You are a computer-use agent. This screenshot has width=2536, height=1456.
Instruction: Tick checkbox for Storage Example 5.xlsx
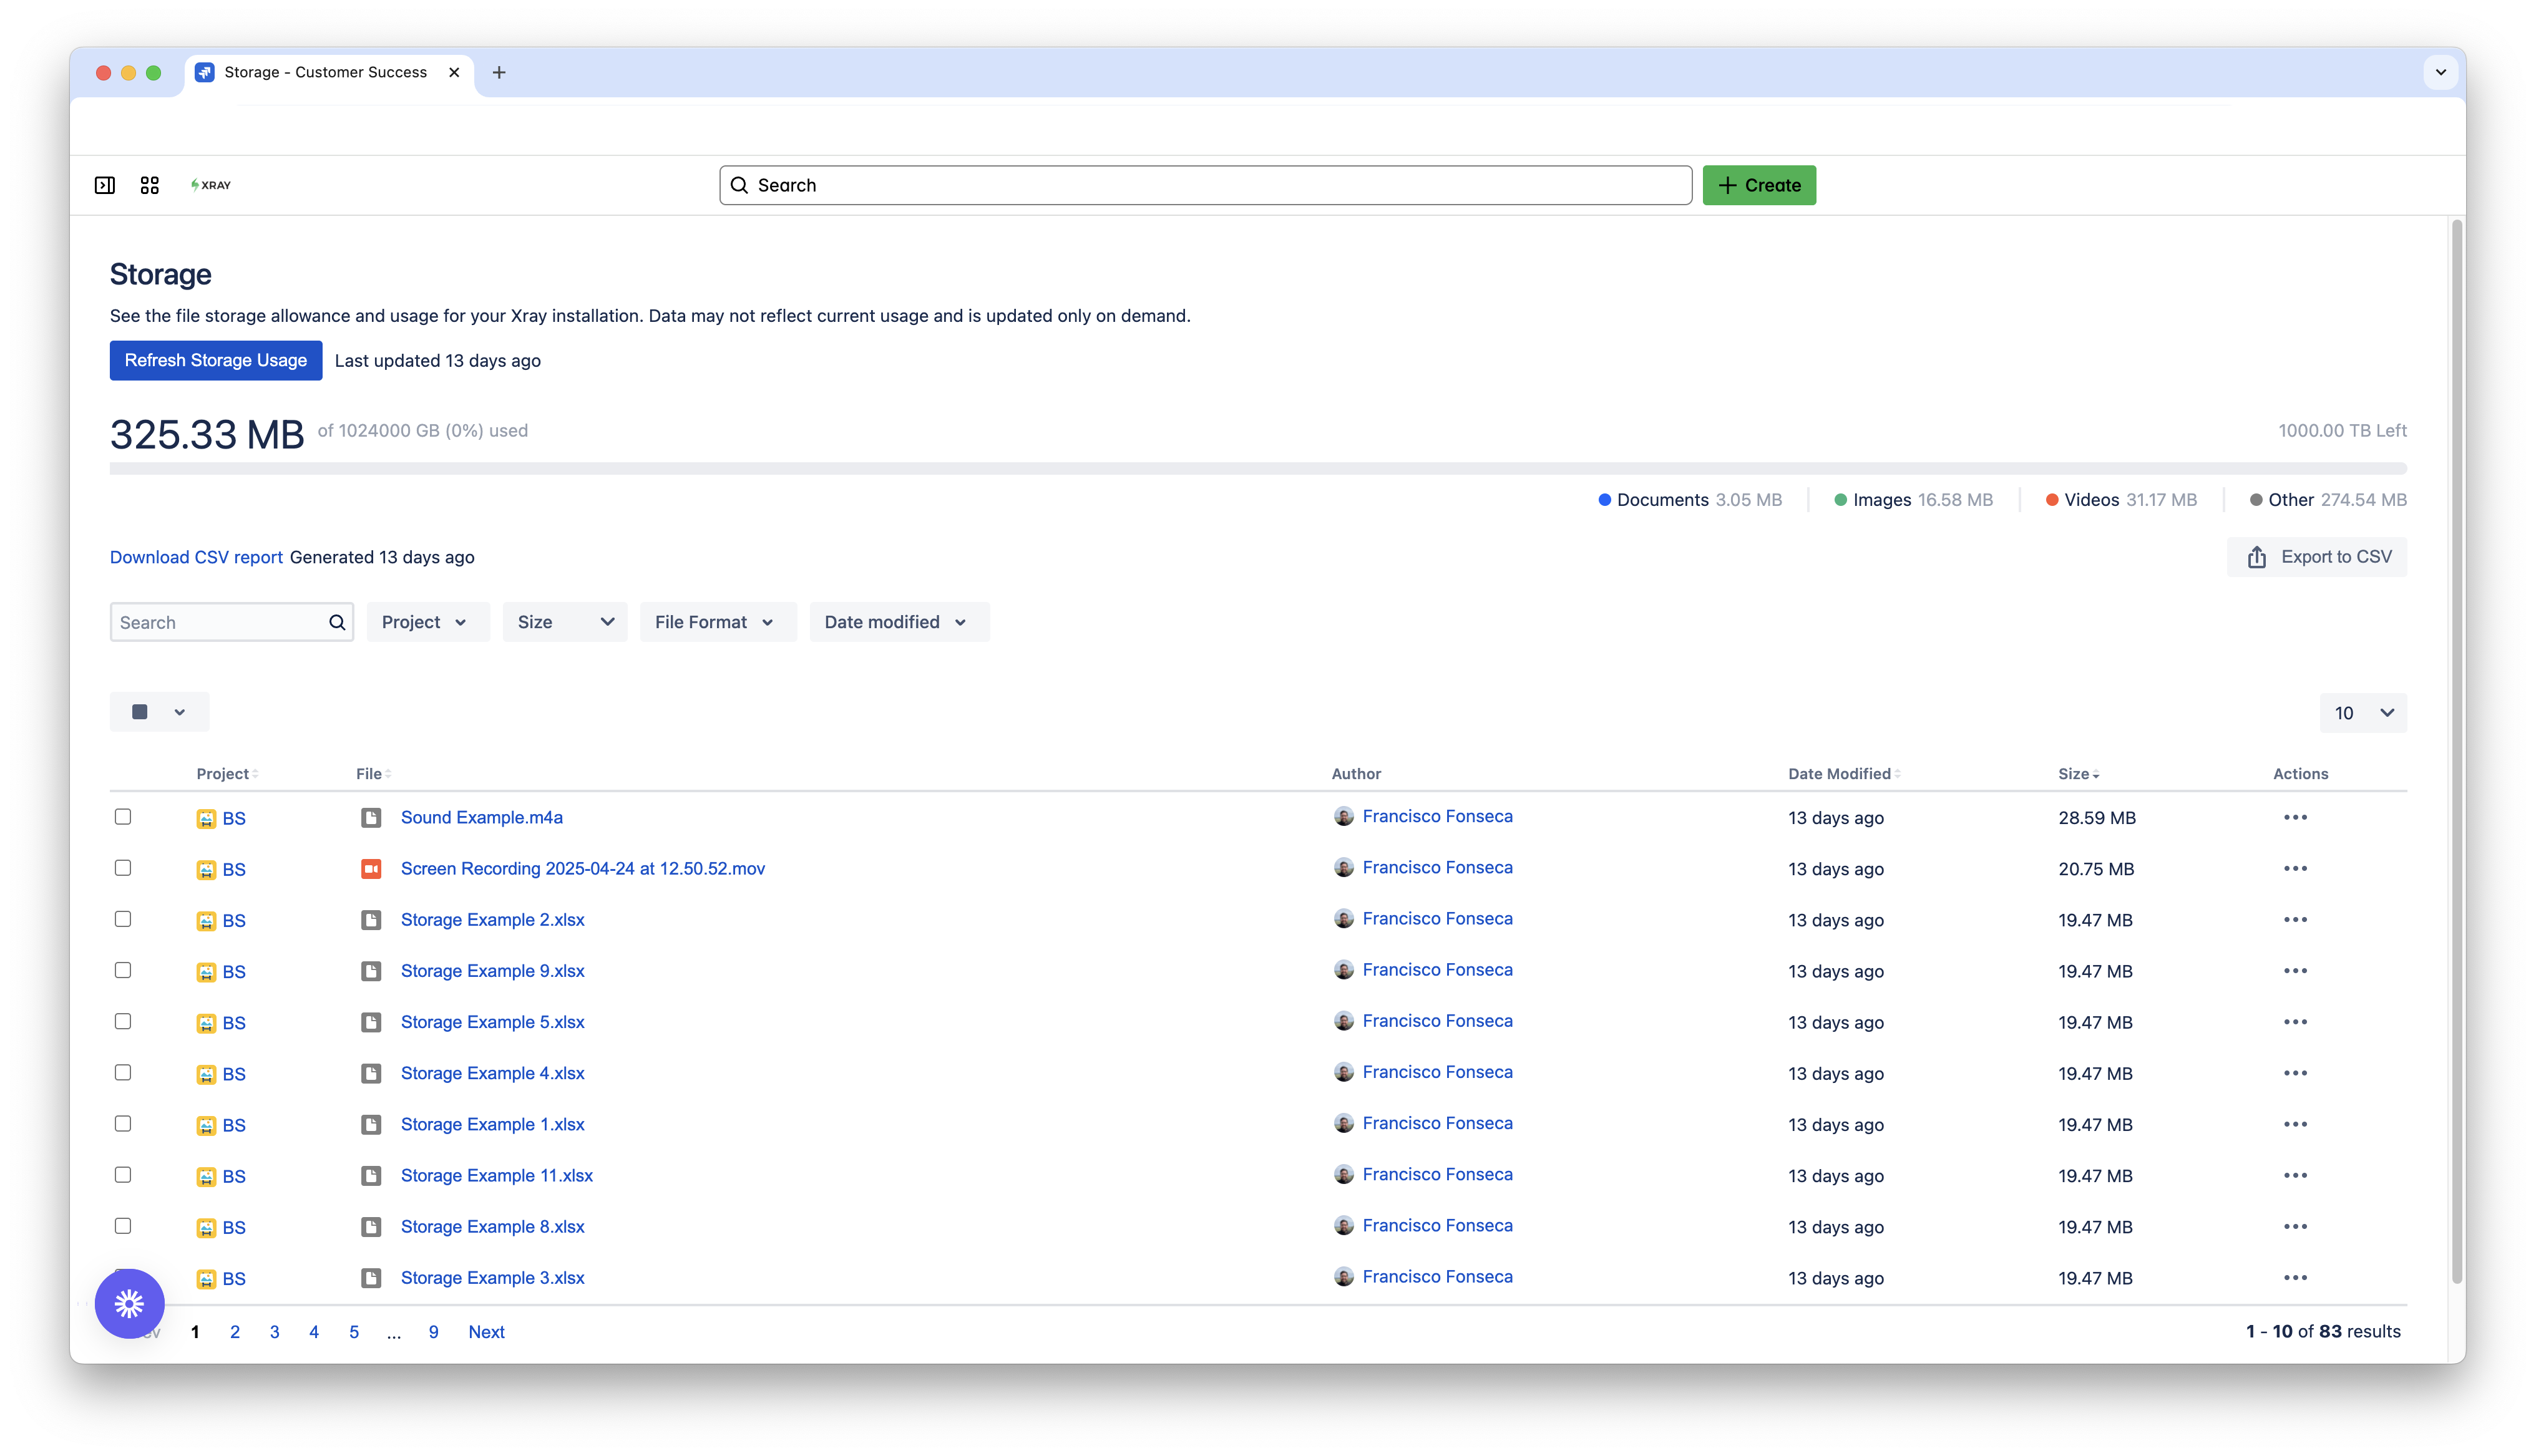coord(123,1021)
